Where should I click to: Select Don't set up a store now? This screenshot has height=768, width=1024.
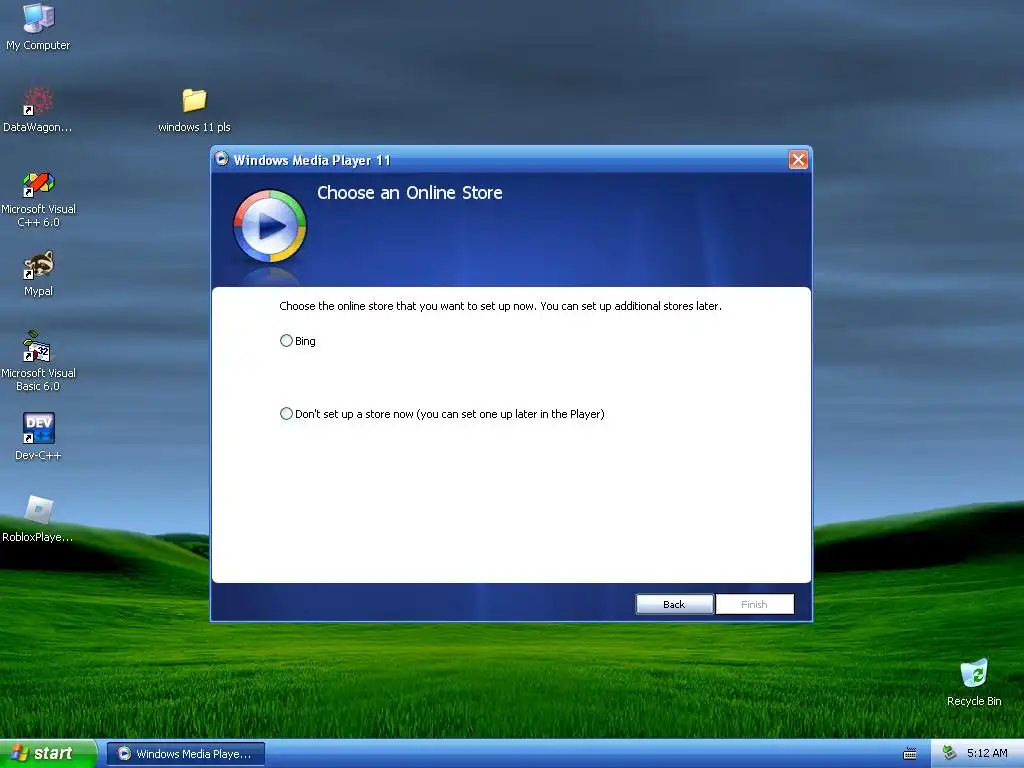pos(286,413)
